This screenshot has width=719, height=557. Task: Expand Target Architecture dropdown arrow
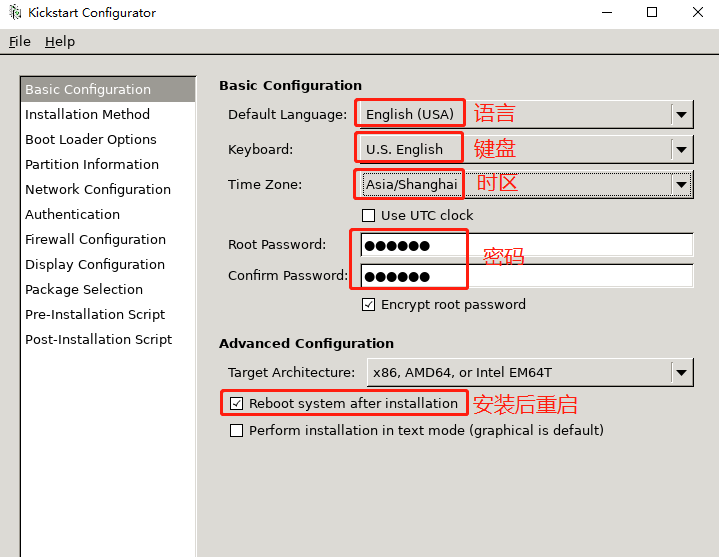coord(681,372)
